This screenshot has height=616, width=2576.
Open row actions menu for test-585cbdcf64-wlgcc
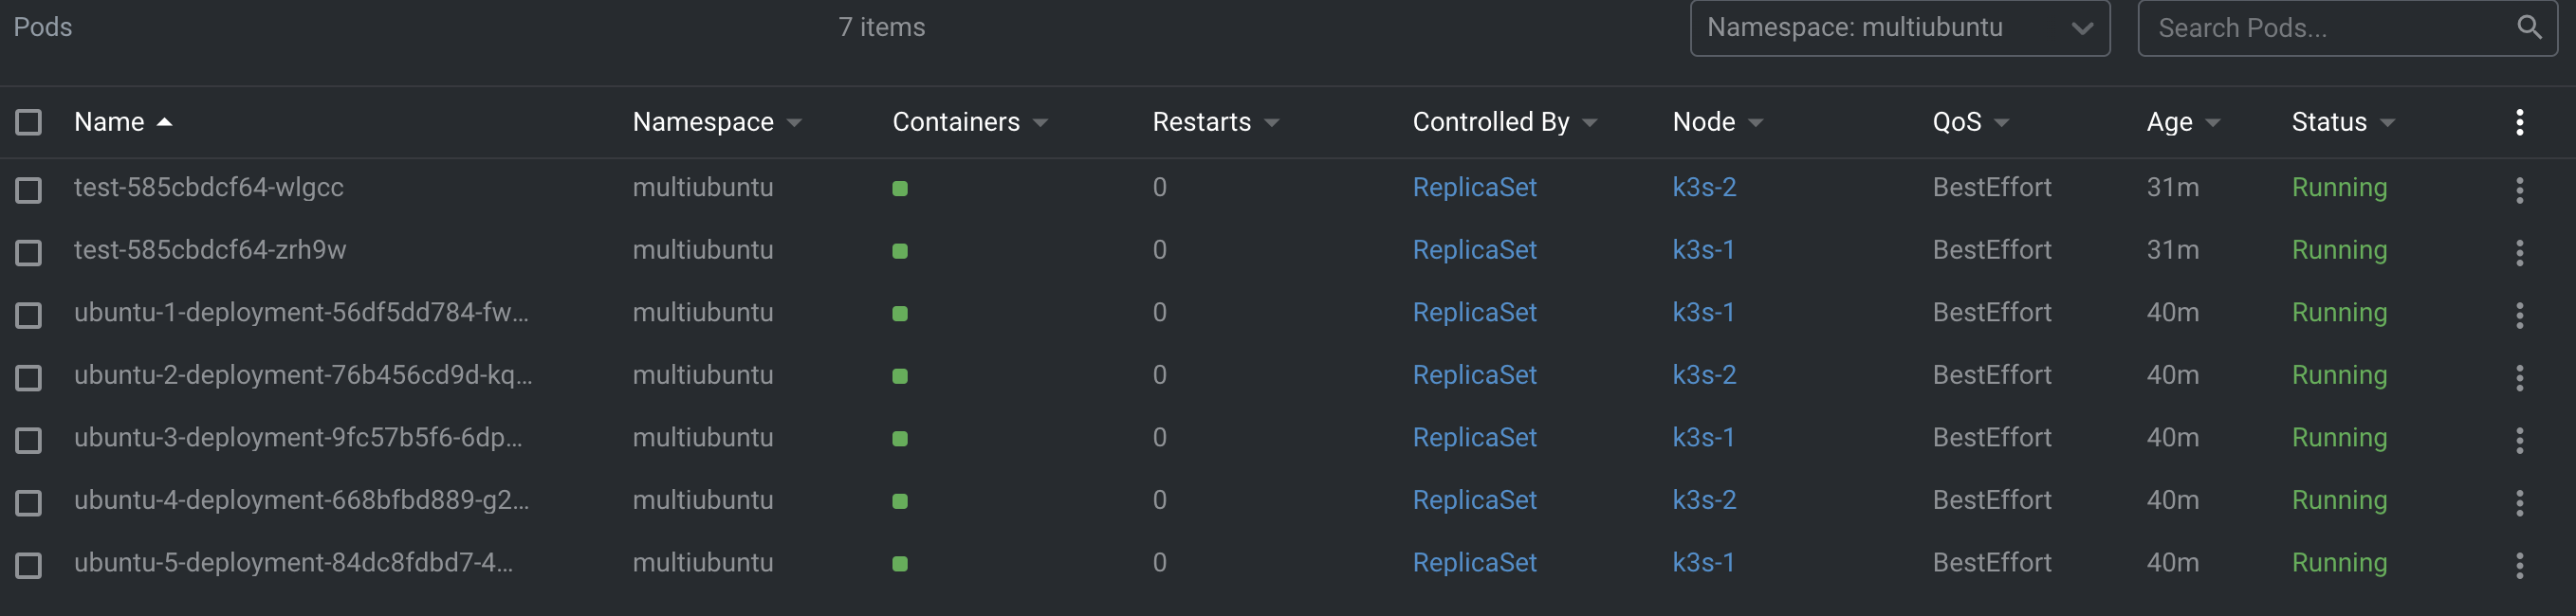(2519, 190)
